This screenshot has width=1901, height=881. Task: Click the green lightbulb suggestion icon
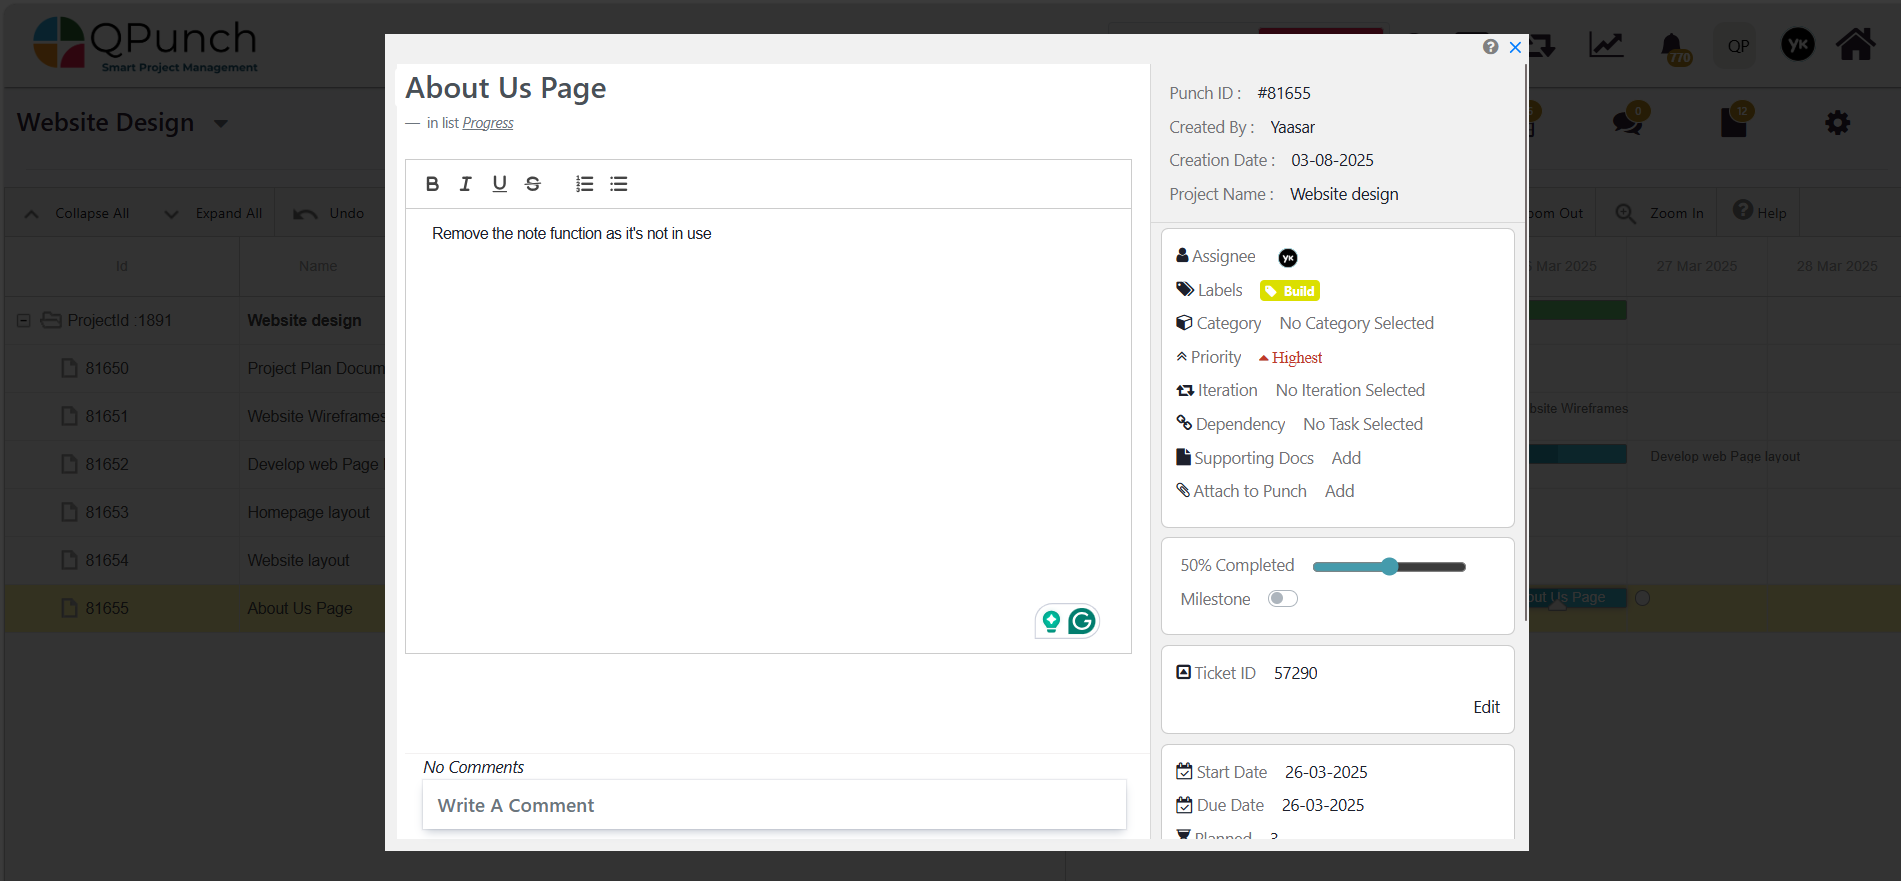(x=1051, y=622)
